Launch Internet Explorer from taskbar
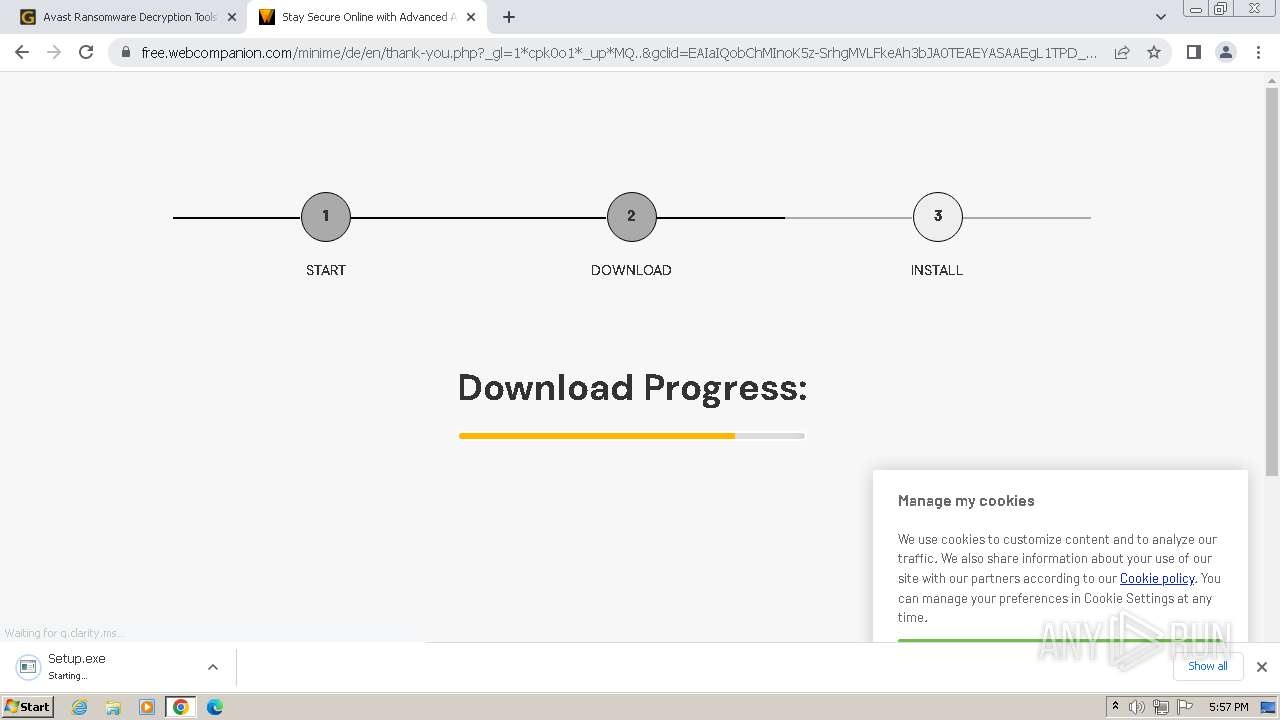 click(x=80, y=707)
